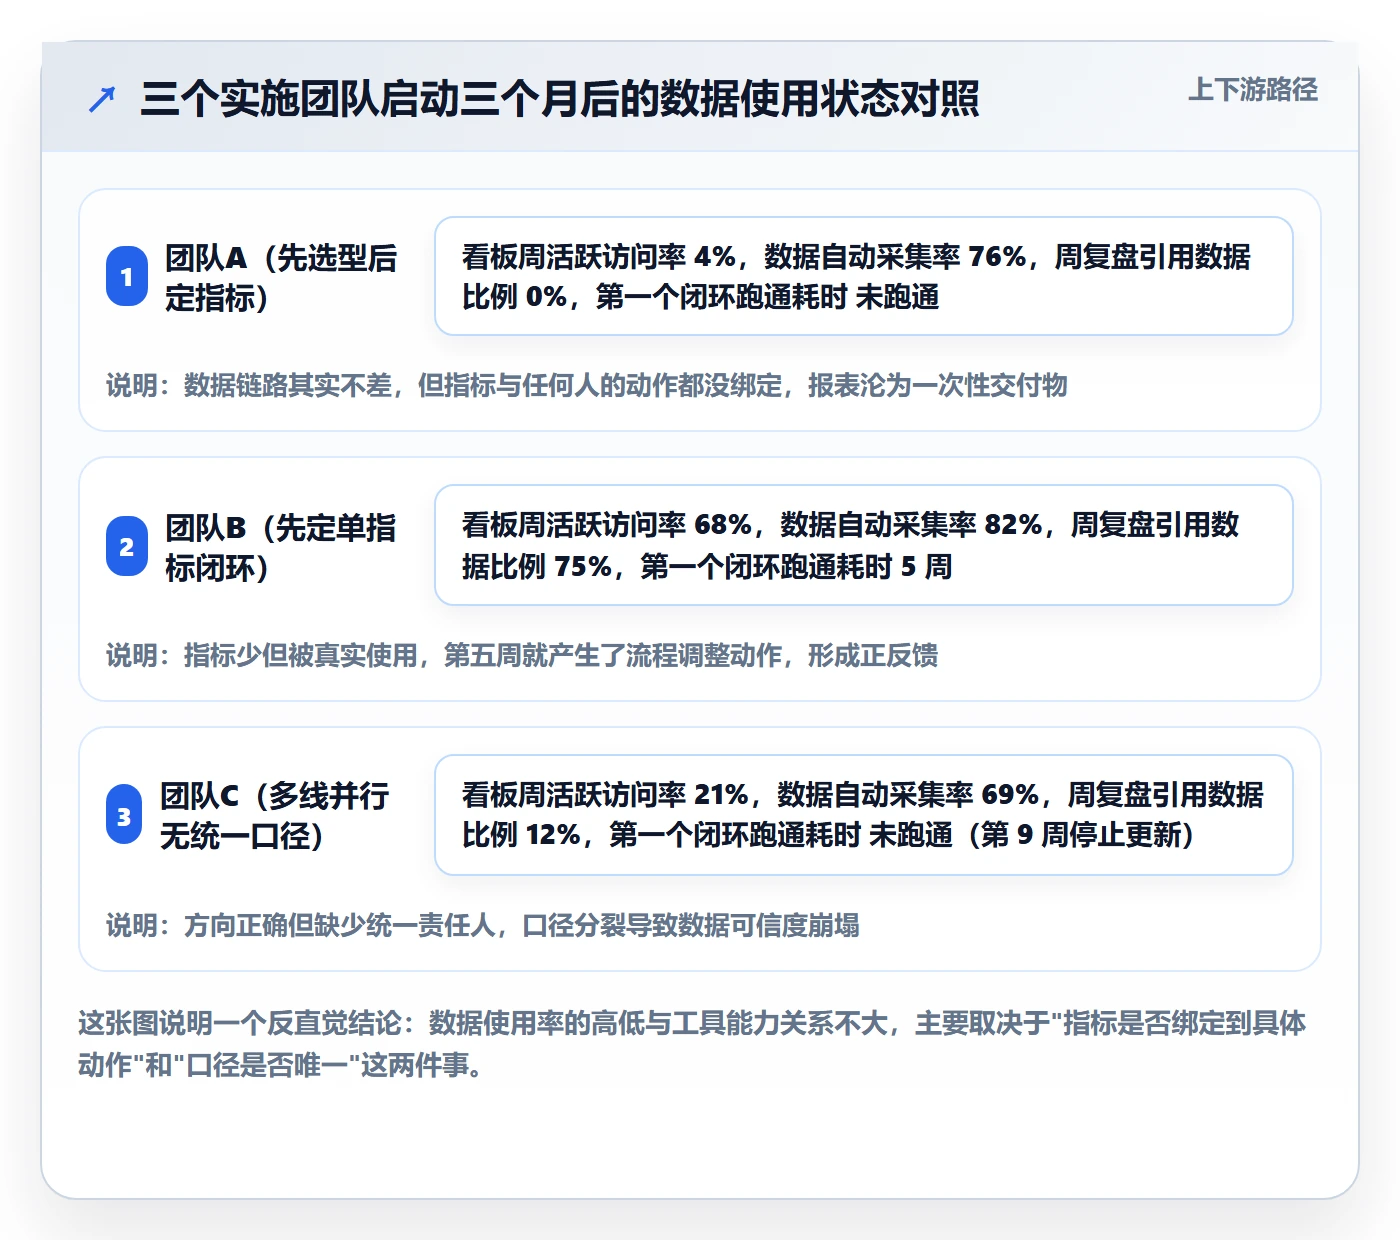Screen dimensions: 1400x1240
Task: Click the 上下游路径 label in the header
Action: [x=1253, y=90]
